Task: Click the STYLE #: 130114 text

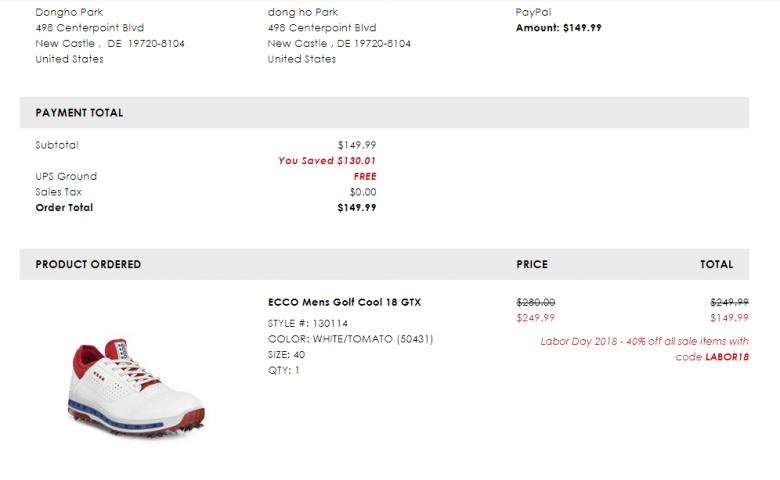Action: [308, 323]
